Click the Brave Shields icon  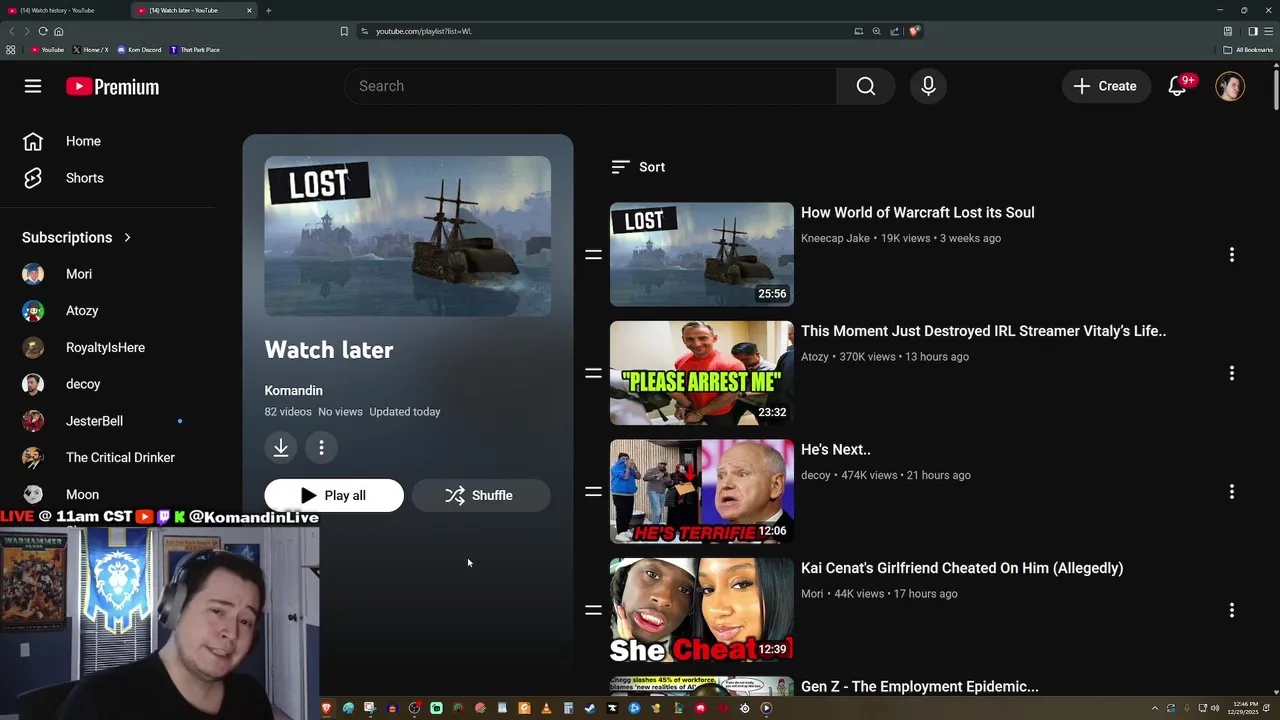(914, 31)
